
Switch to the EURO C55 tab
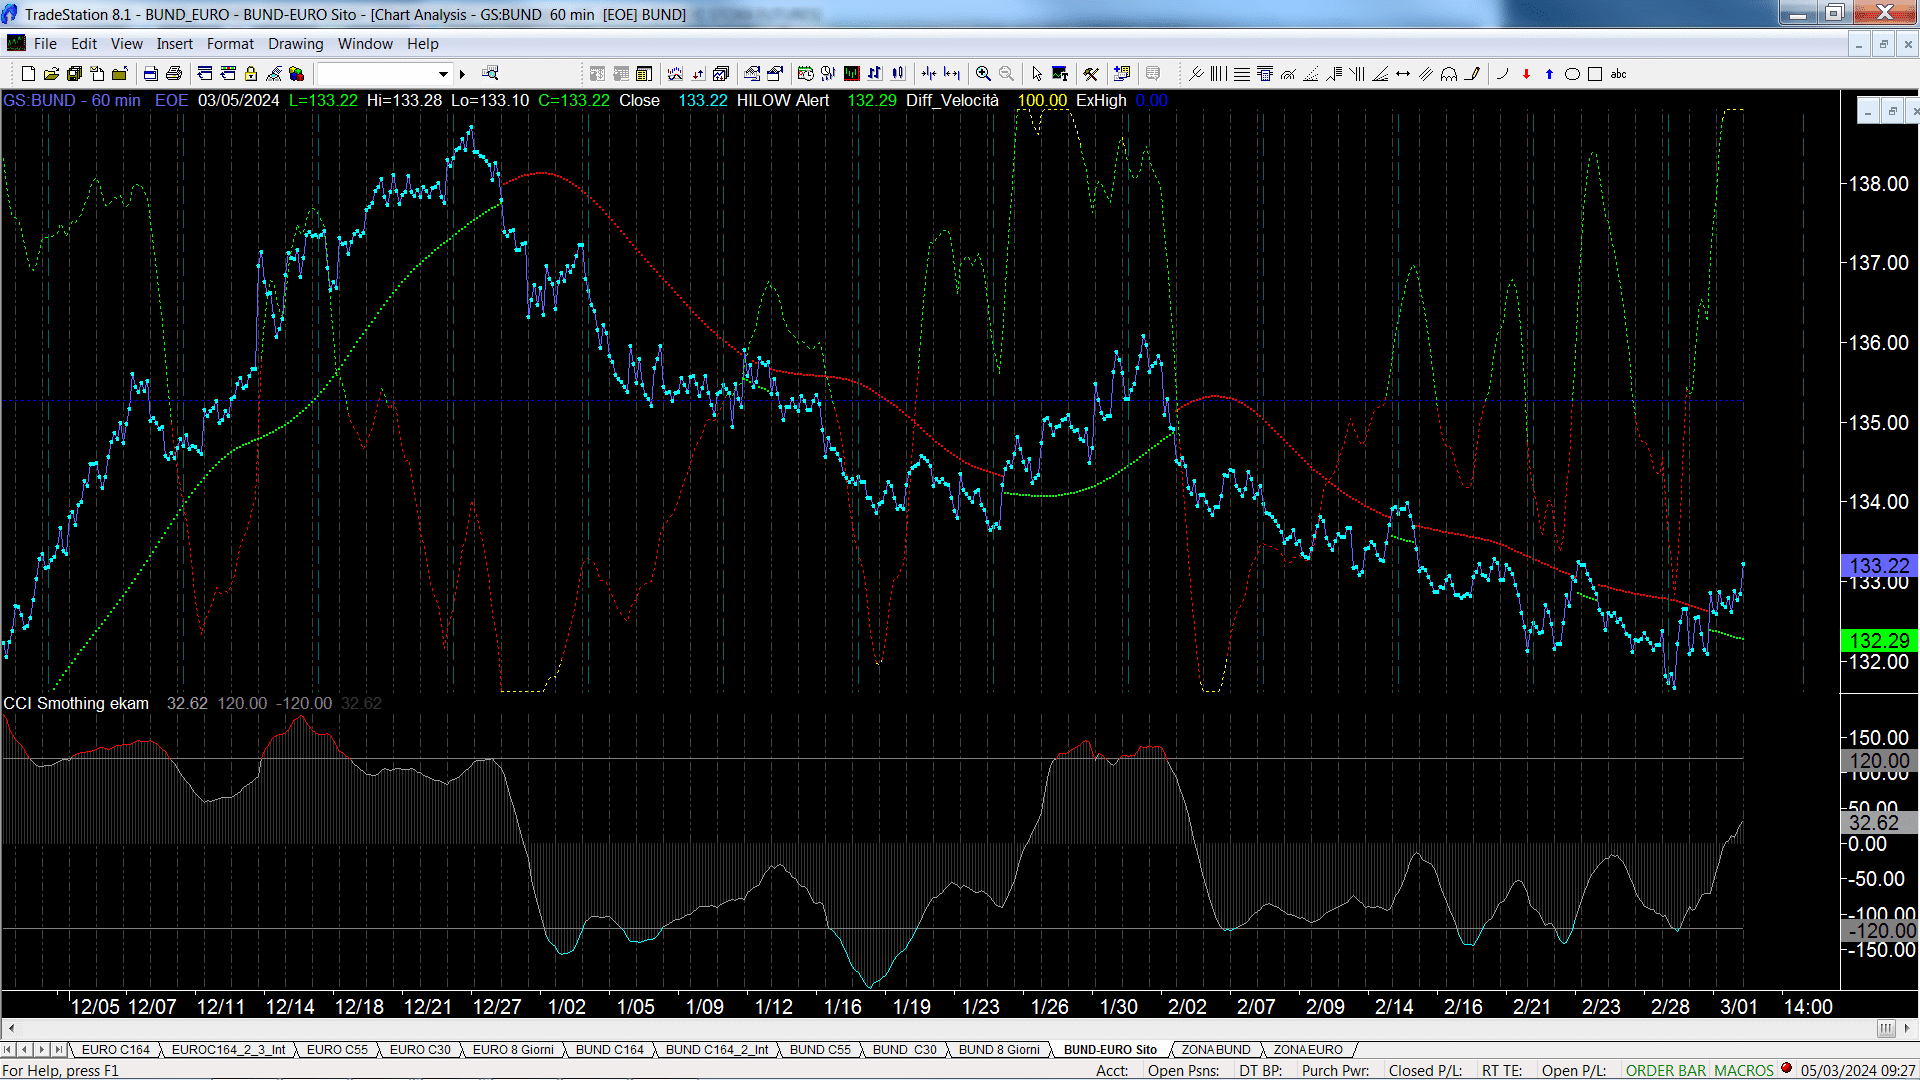point(337,1049)
